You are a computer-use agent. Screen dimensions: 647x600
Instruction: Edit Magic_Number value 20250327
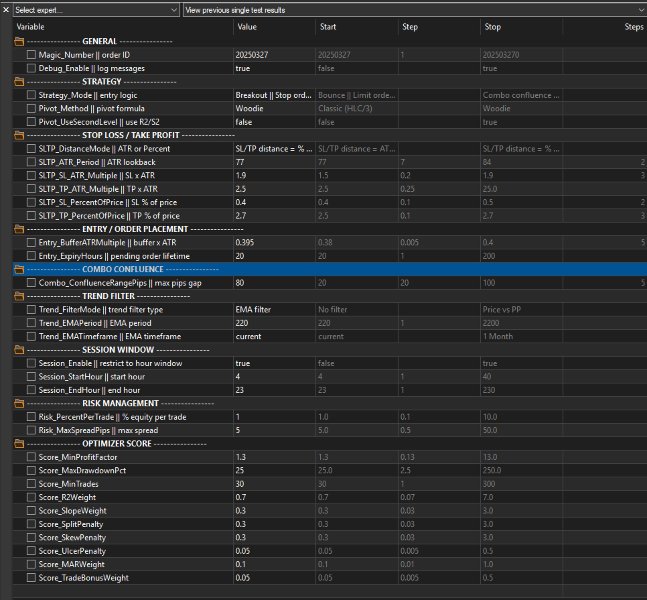pyautogui.click(x=274, y=55)
